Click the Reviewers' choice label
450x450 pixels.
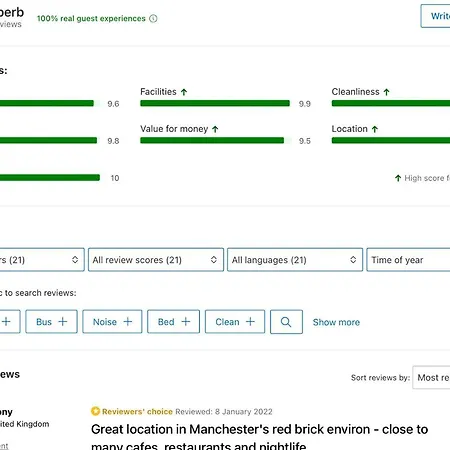[137, 412]
